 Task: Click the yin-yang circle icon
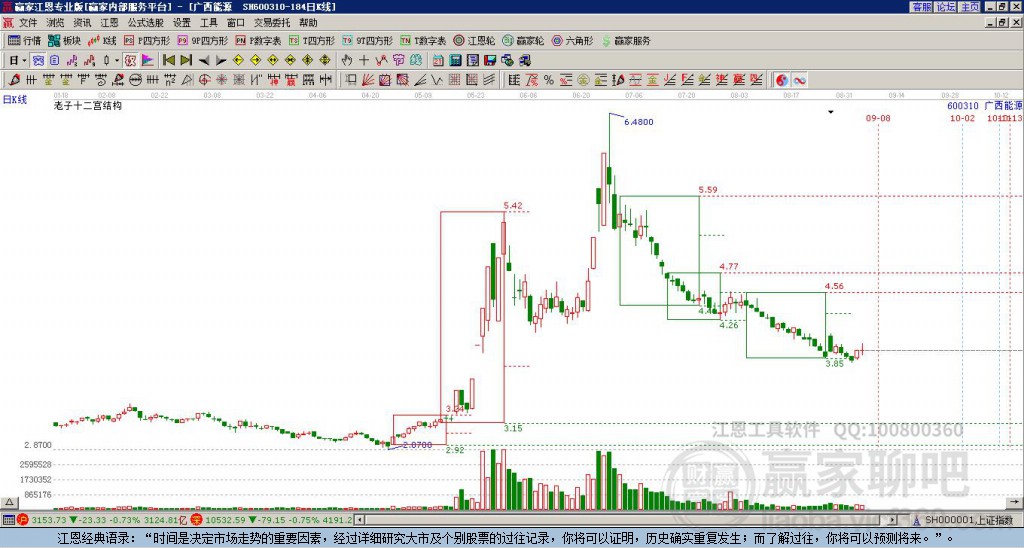pyautogui.click(x=782, y=80)
